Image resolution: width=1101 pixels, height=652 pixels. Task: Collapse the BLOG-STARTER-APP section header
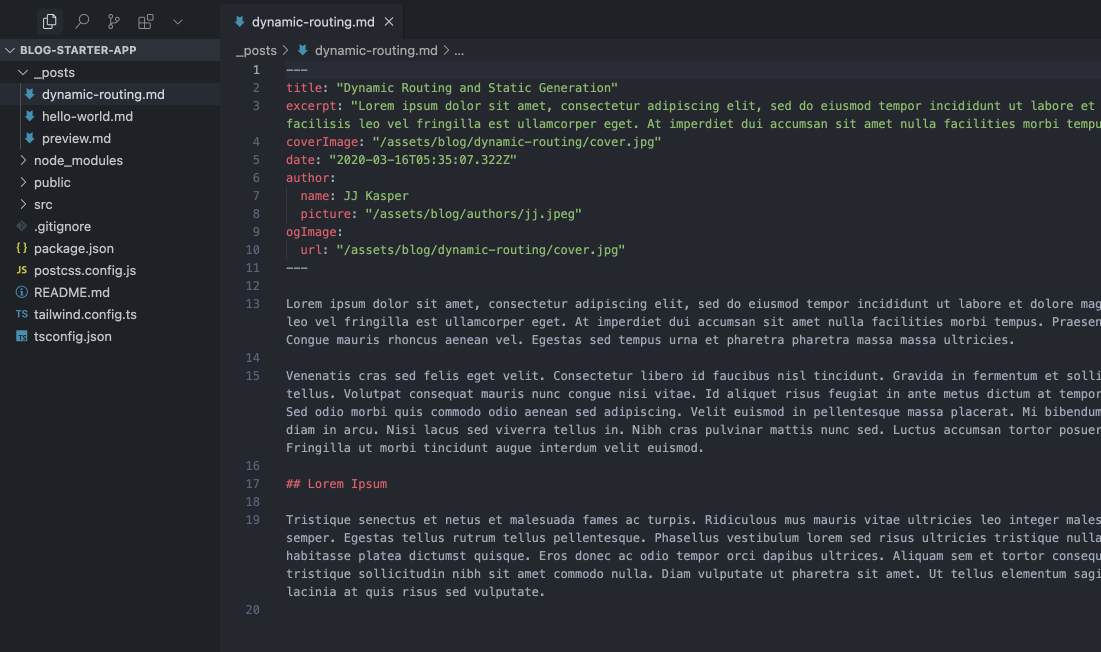78,50
